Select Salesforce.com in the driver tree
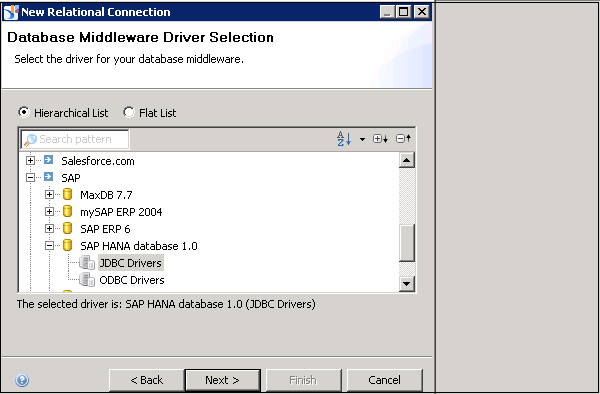600x394 pixels. [98, 161]
